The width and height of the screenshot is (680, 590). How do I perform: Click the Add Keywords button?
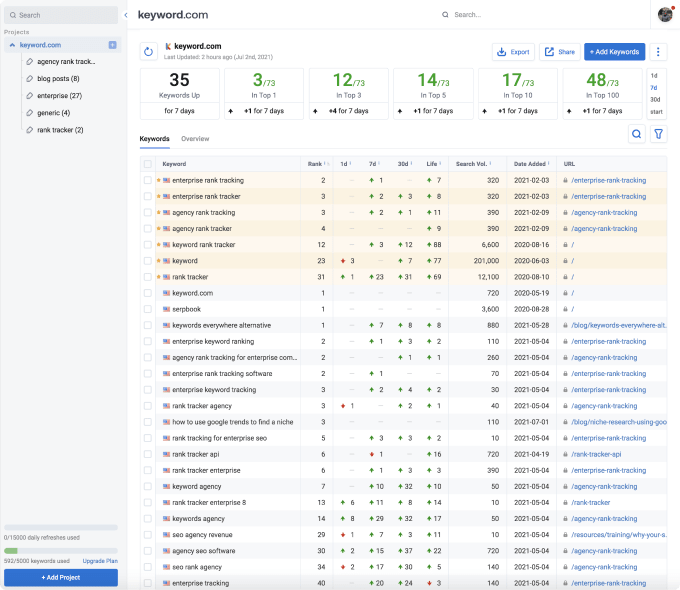click(614, 51)
